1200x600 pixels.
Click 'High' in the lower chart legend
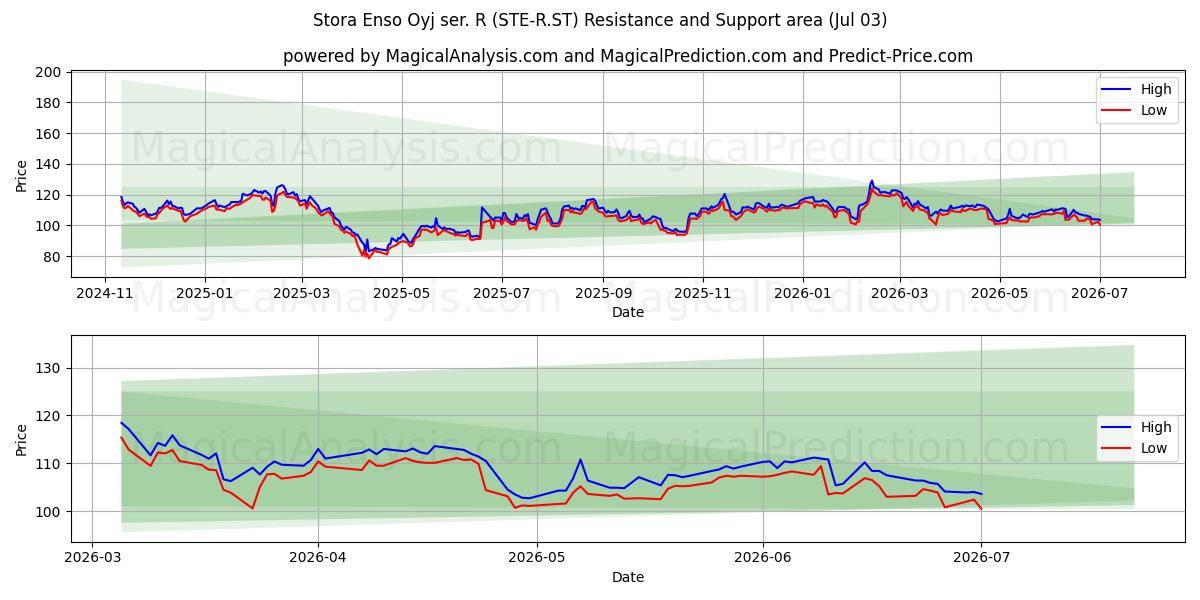click(1157, 427)
